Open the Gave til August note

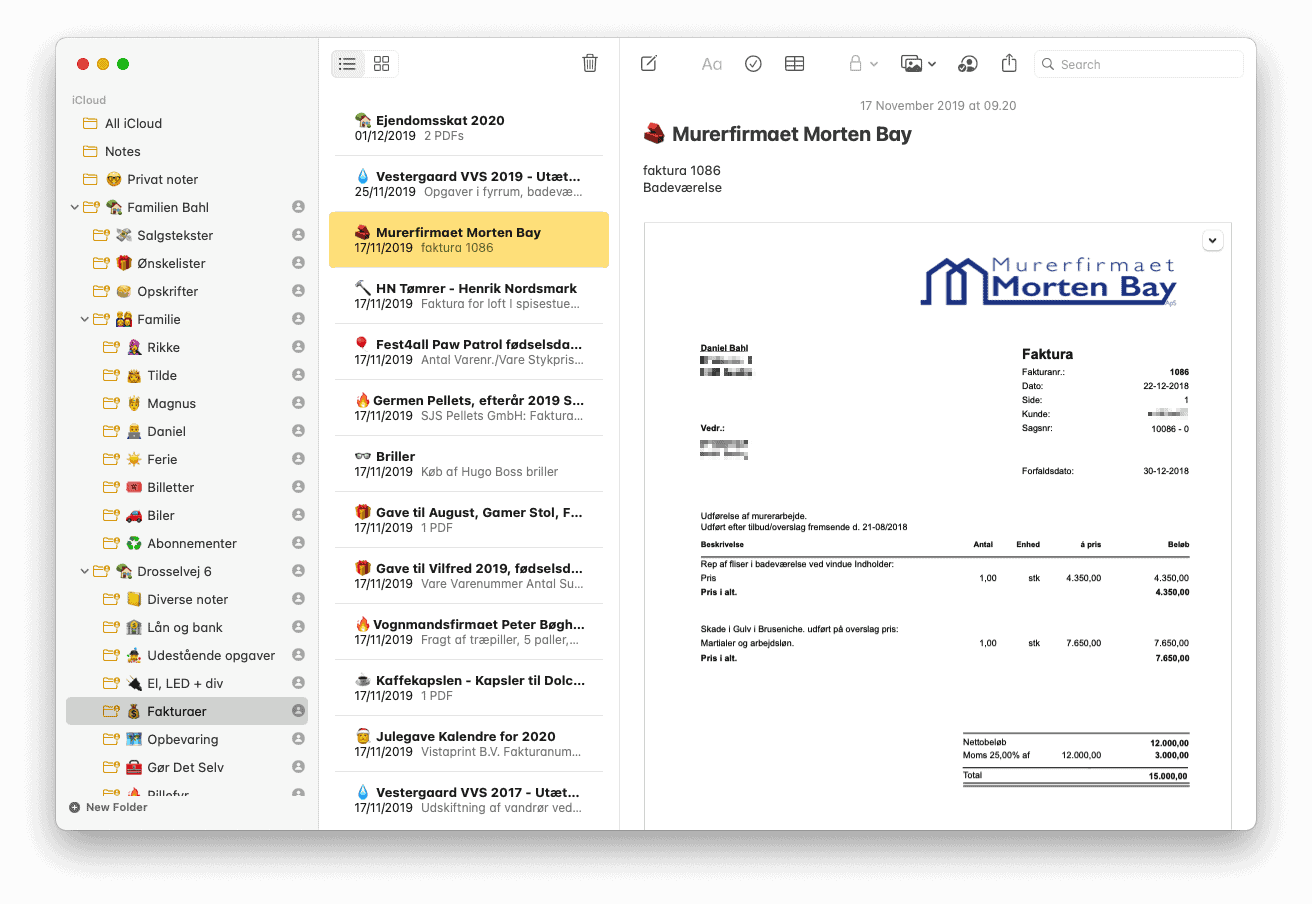point(469,519)
